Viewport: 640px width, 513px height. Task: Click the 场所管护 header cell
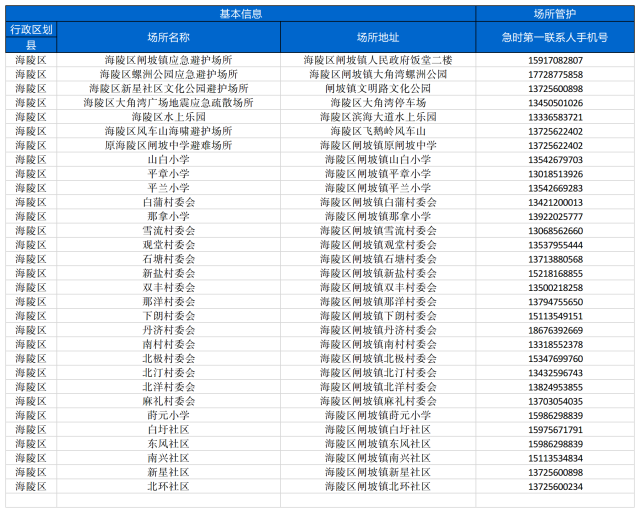point(555,13)
